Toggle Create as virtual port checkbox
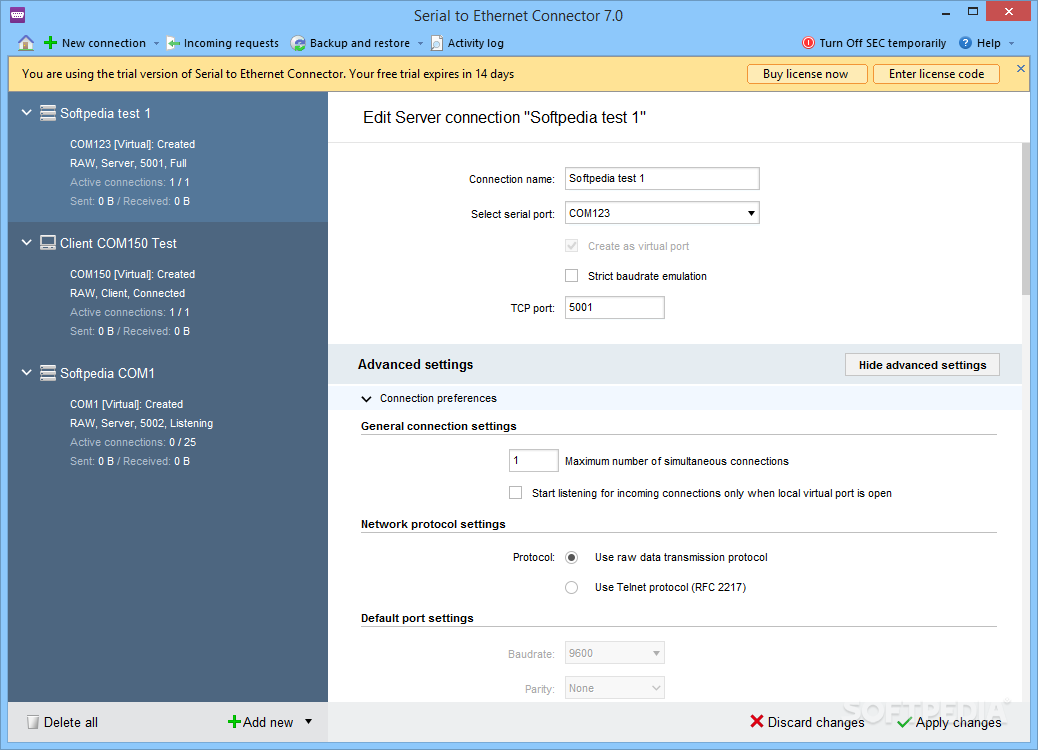1038x750 pixels. click(x=571, y=246)
